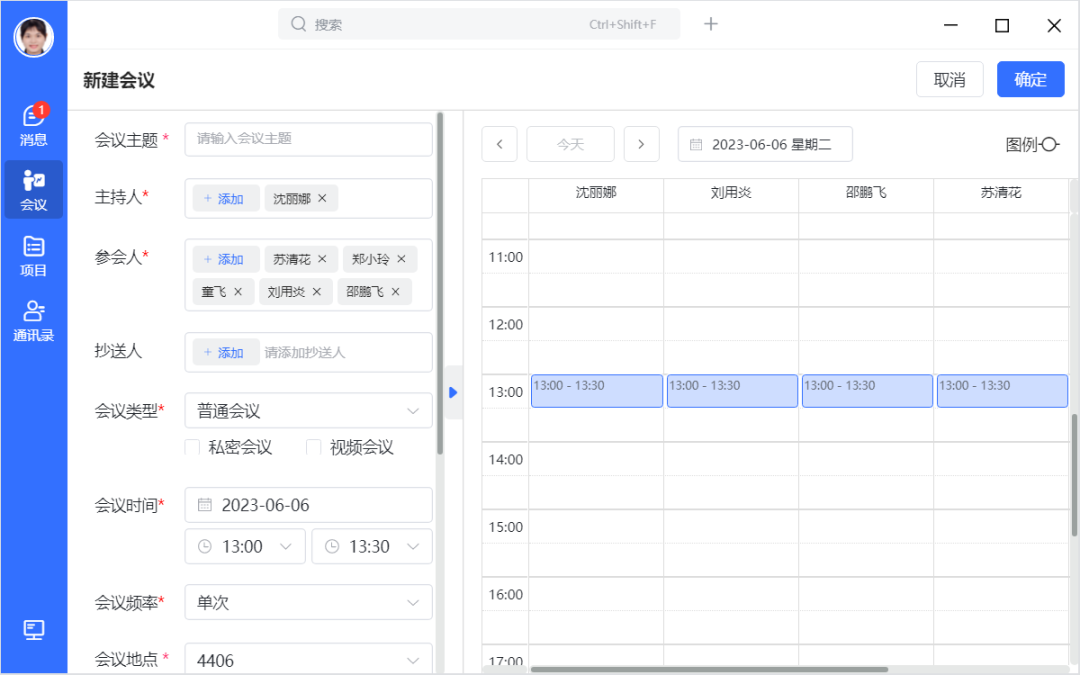Click the plus icon beside search
1080x675 pixels.
tap(711, 24)
